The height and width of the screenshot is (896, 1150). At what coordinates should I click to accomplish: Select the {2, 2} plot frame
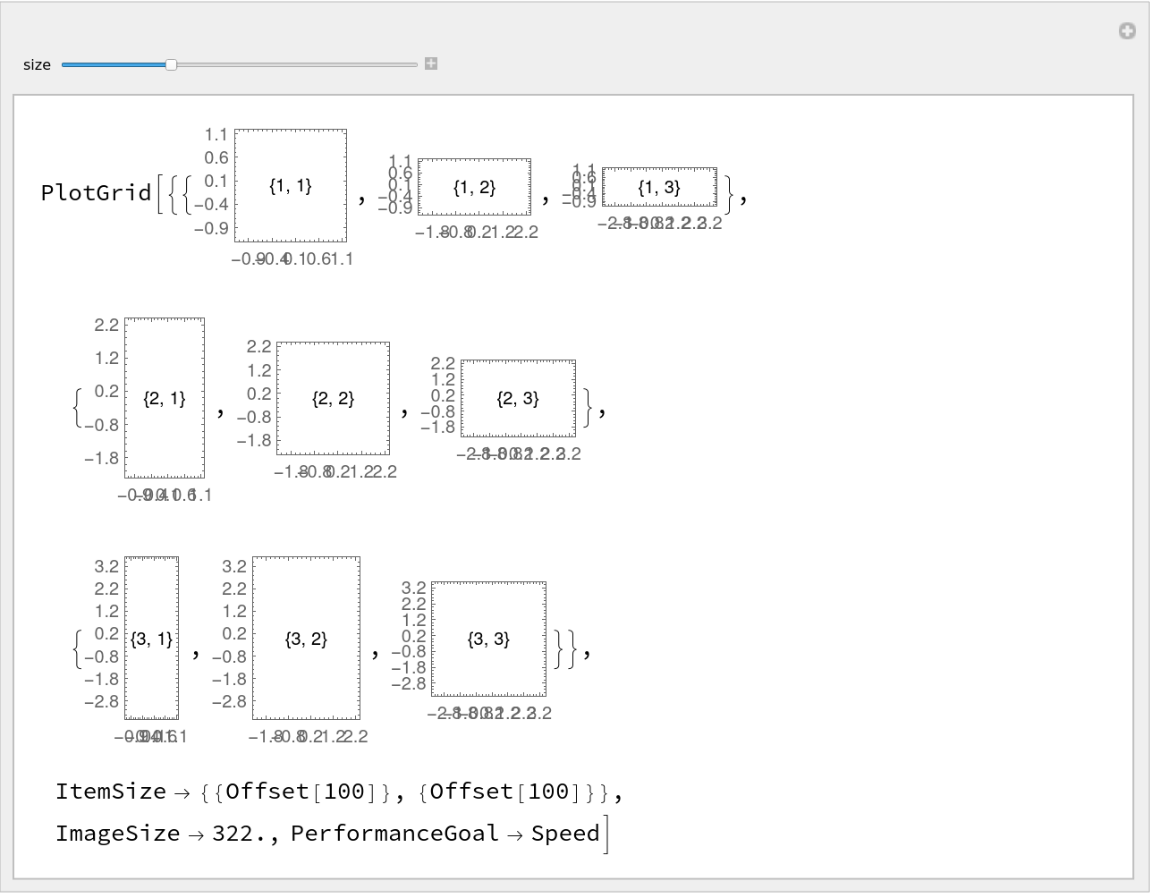(x=333, y=398)
